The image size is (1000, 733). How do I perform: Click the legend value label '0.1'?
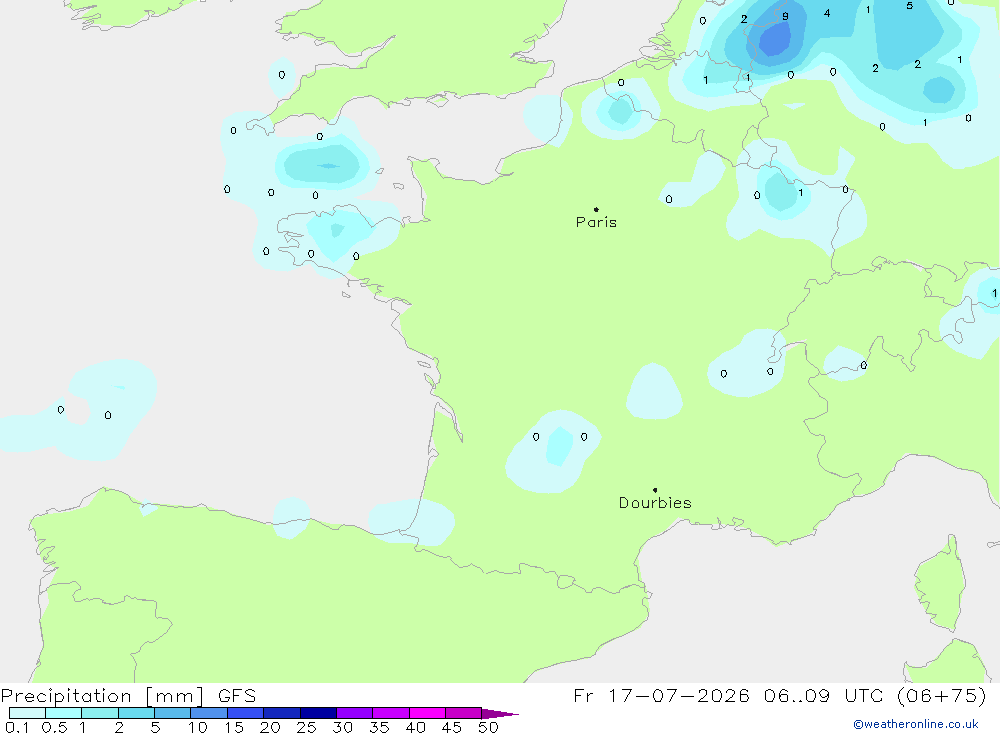point(17,727)
